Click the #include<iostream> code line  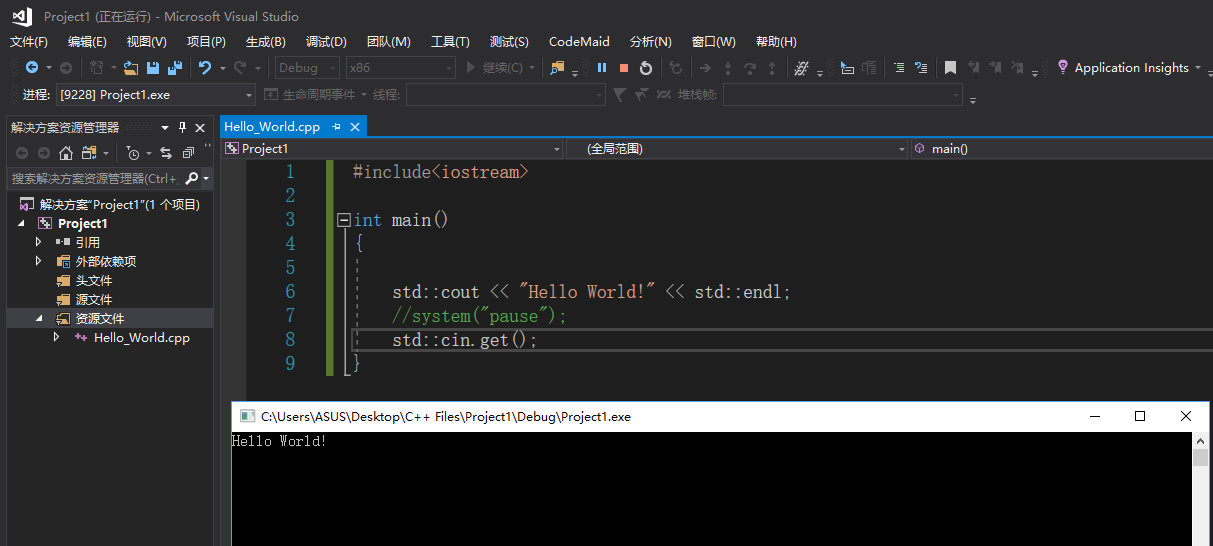click(x=441, y=172)
